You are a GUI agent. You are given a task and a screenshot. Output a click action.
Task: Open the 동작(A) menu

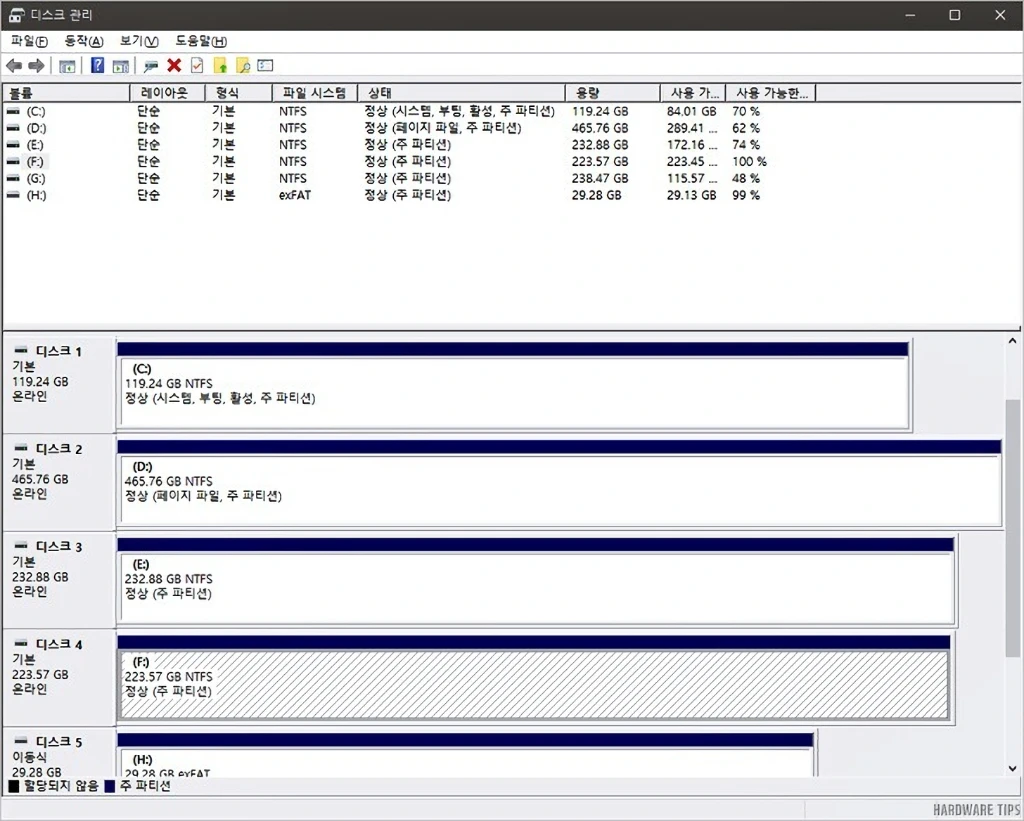[x=84, y=41]
